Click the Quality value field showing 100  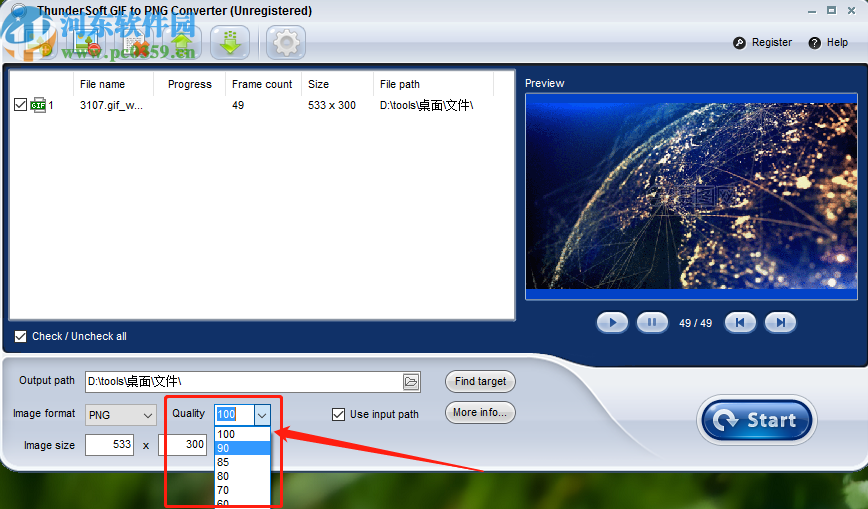coord(234,414)
